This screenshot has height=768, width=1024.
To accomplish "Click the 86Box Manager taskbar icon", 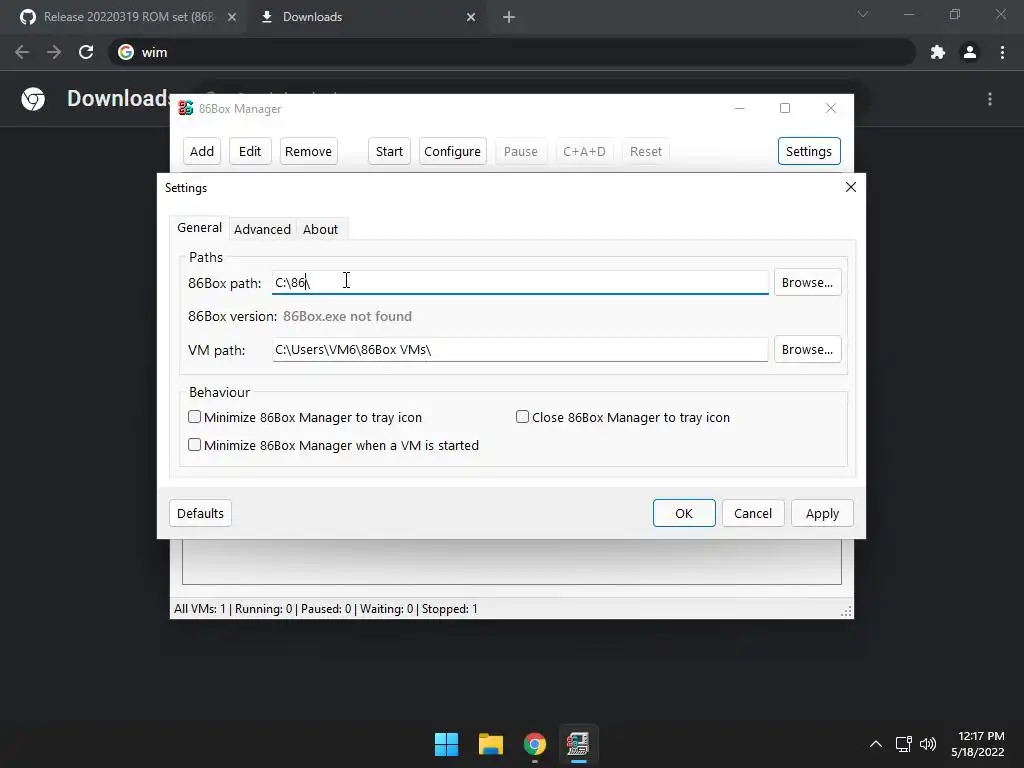I will [x=578, y=744].
